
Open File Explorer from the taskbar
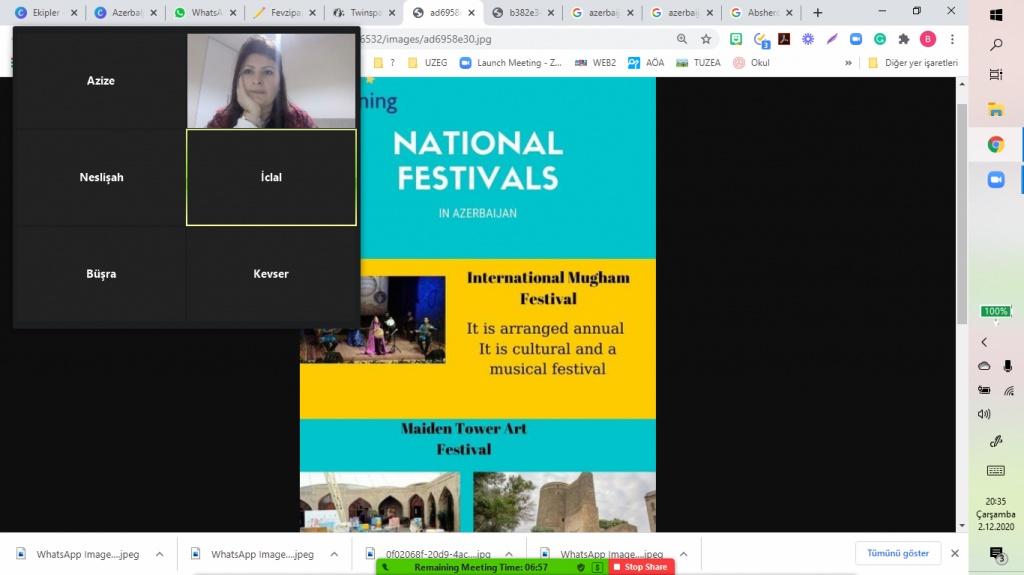pyautogui.click(x=996, y=109)
